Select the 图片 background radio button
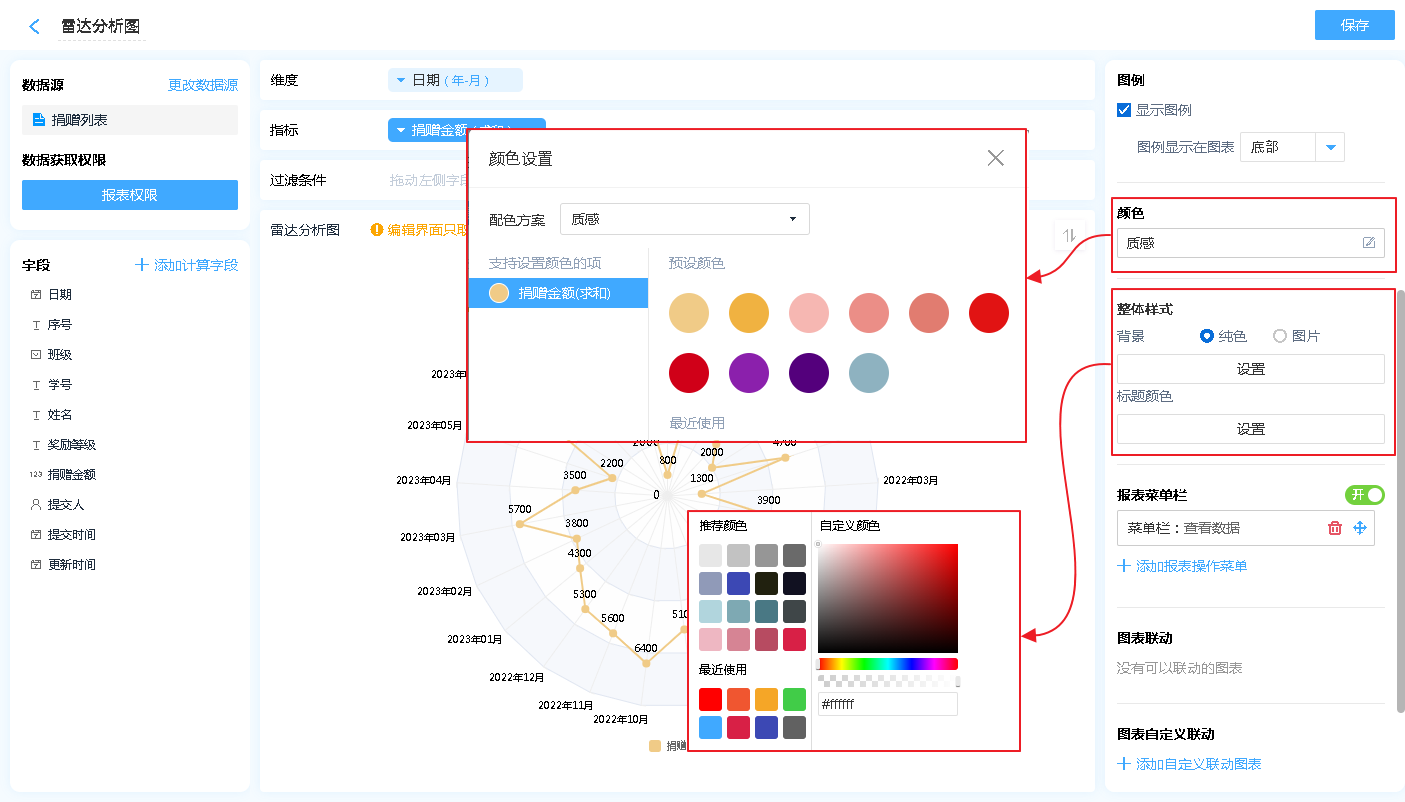Screen dimensions: 1405x802 [1279, 336]
